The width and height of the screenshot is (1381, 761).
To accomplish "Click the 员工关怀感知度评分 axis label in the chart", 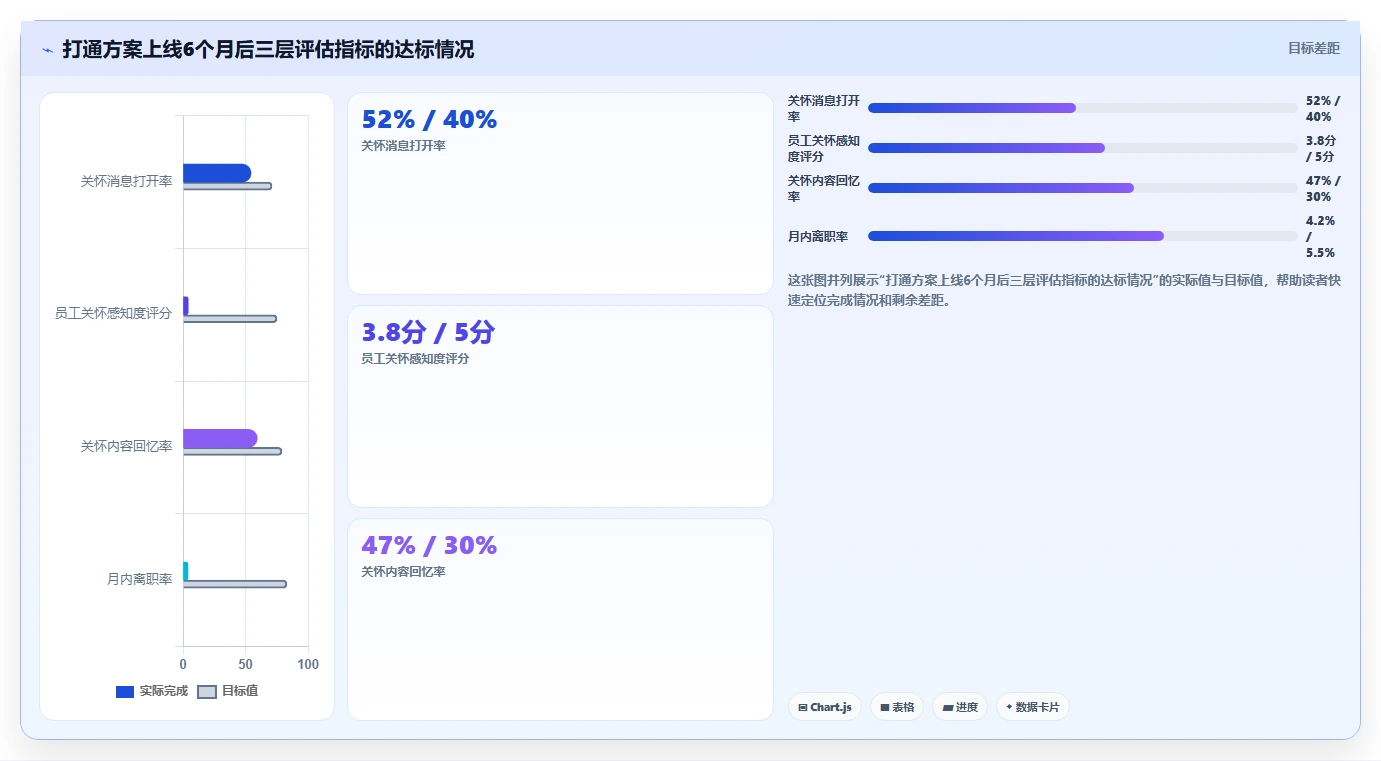I will coord(113,314).
